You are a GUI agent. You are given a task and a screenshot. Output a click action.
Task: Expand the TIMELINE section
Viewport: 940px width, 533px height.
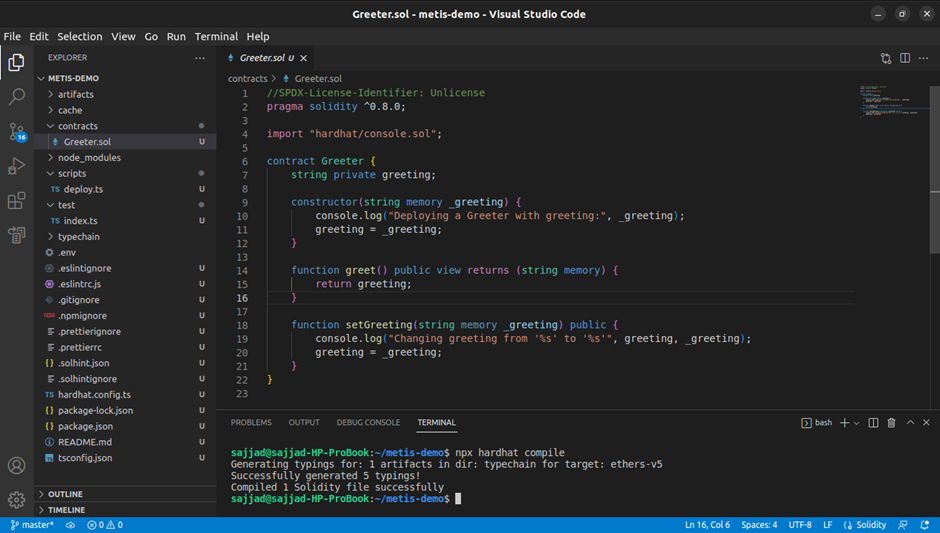(125, 510)
